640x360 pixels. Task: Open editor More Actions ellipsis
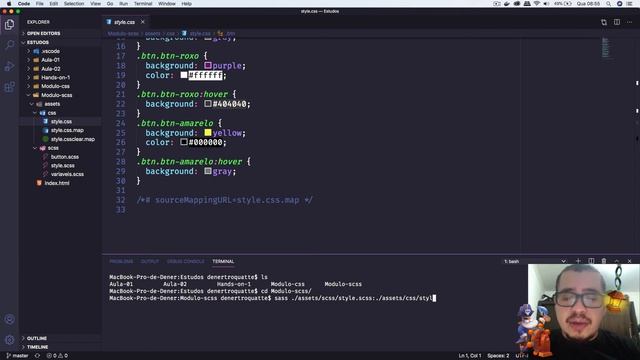click(x=629, y=22)
